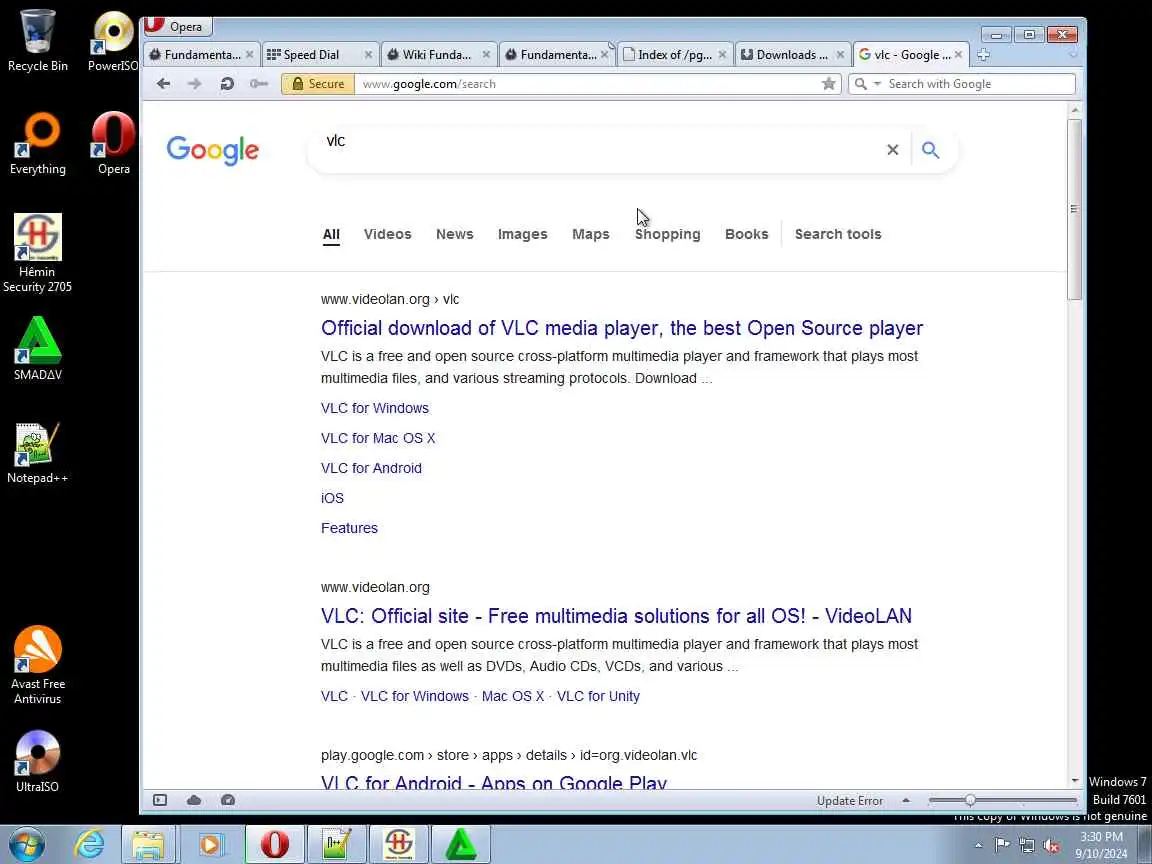Open the Mac OS X inline link

pos(513,696)
